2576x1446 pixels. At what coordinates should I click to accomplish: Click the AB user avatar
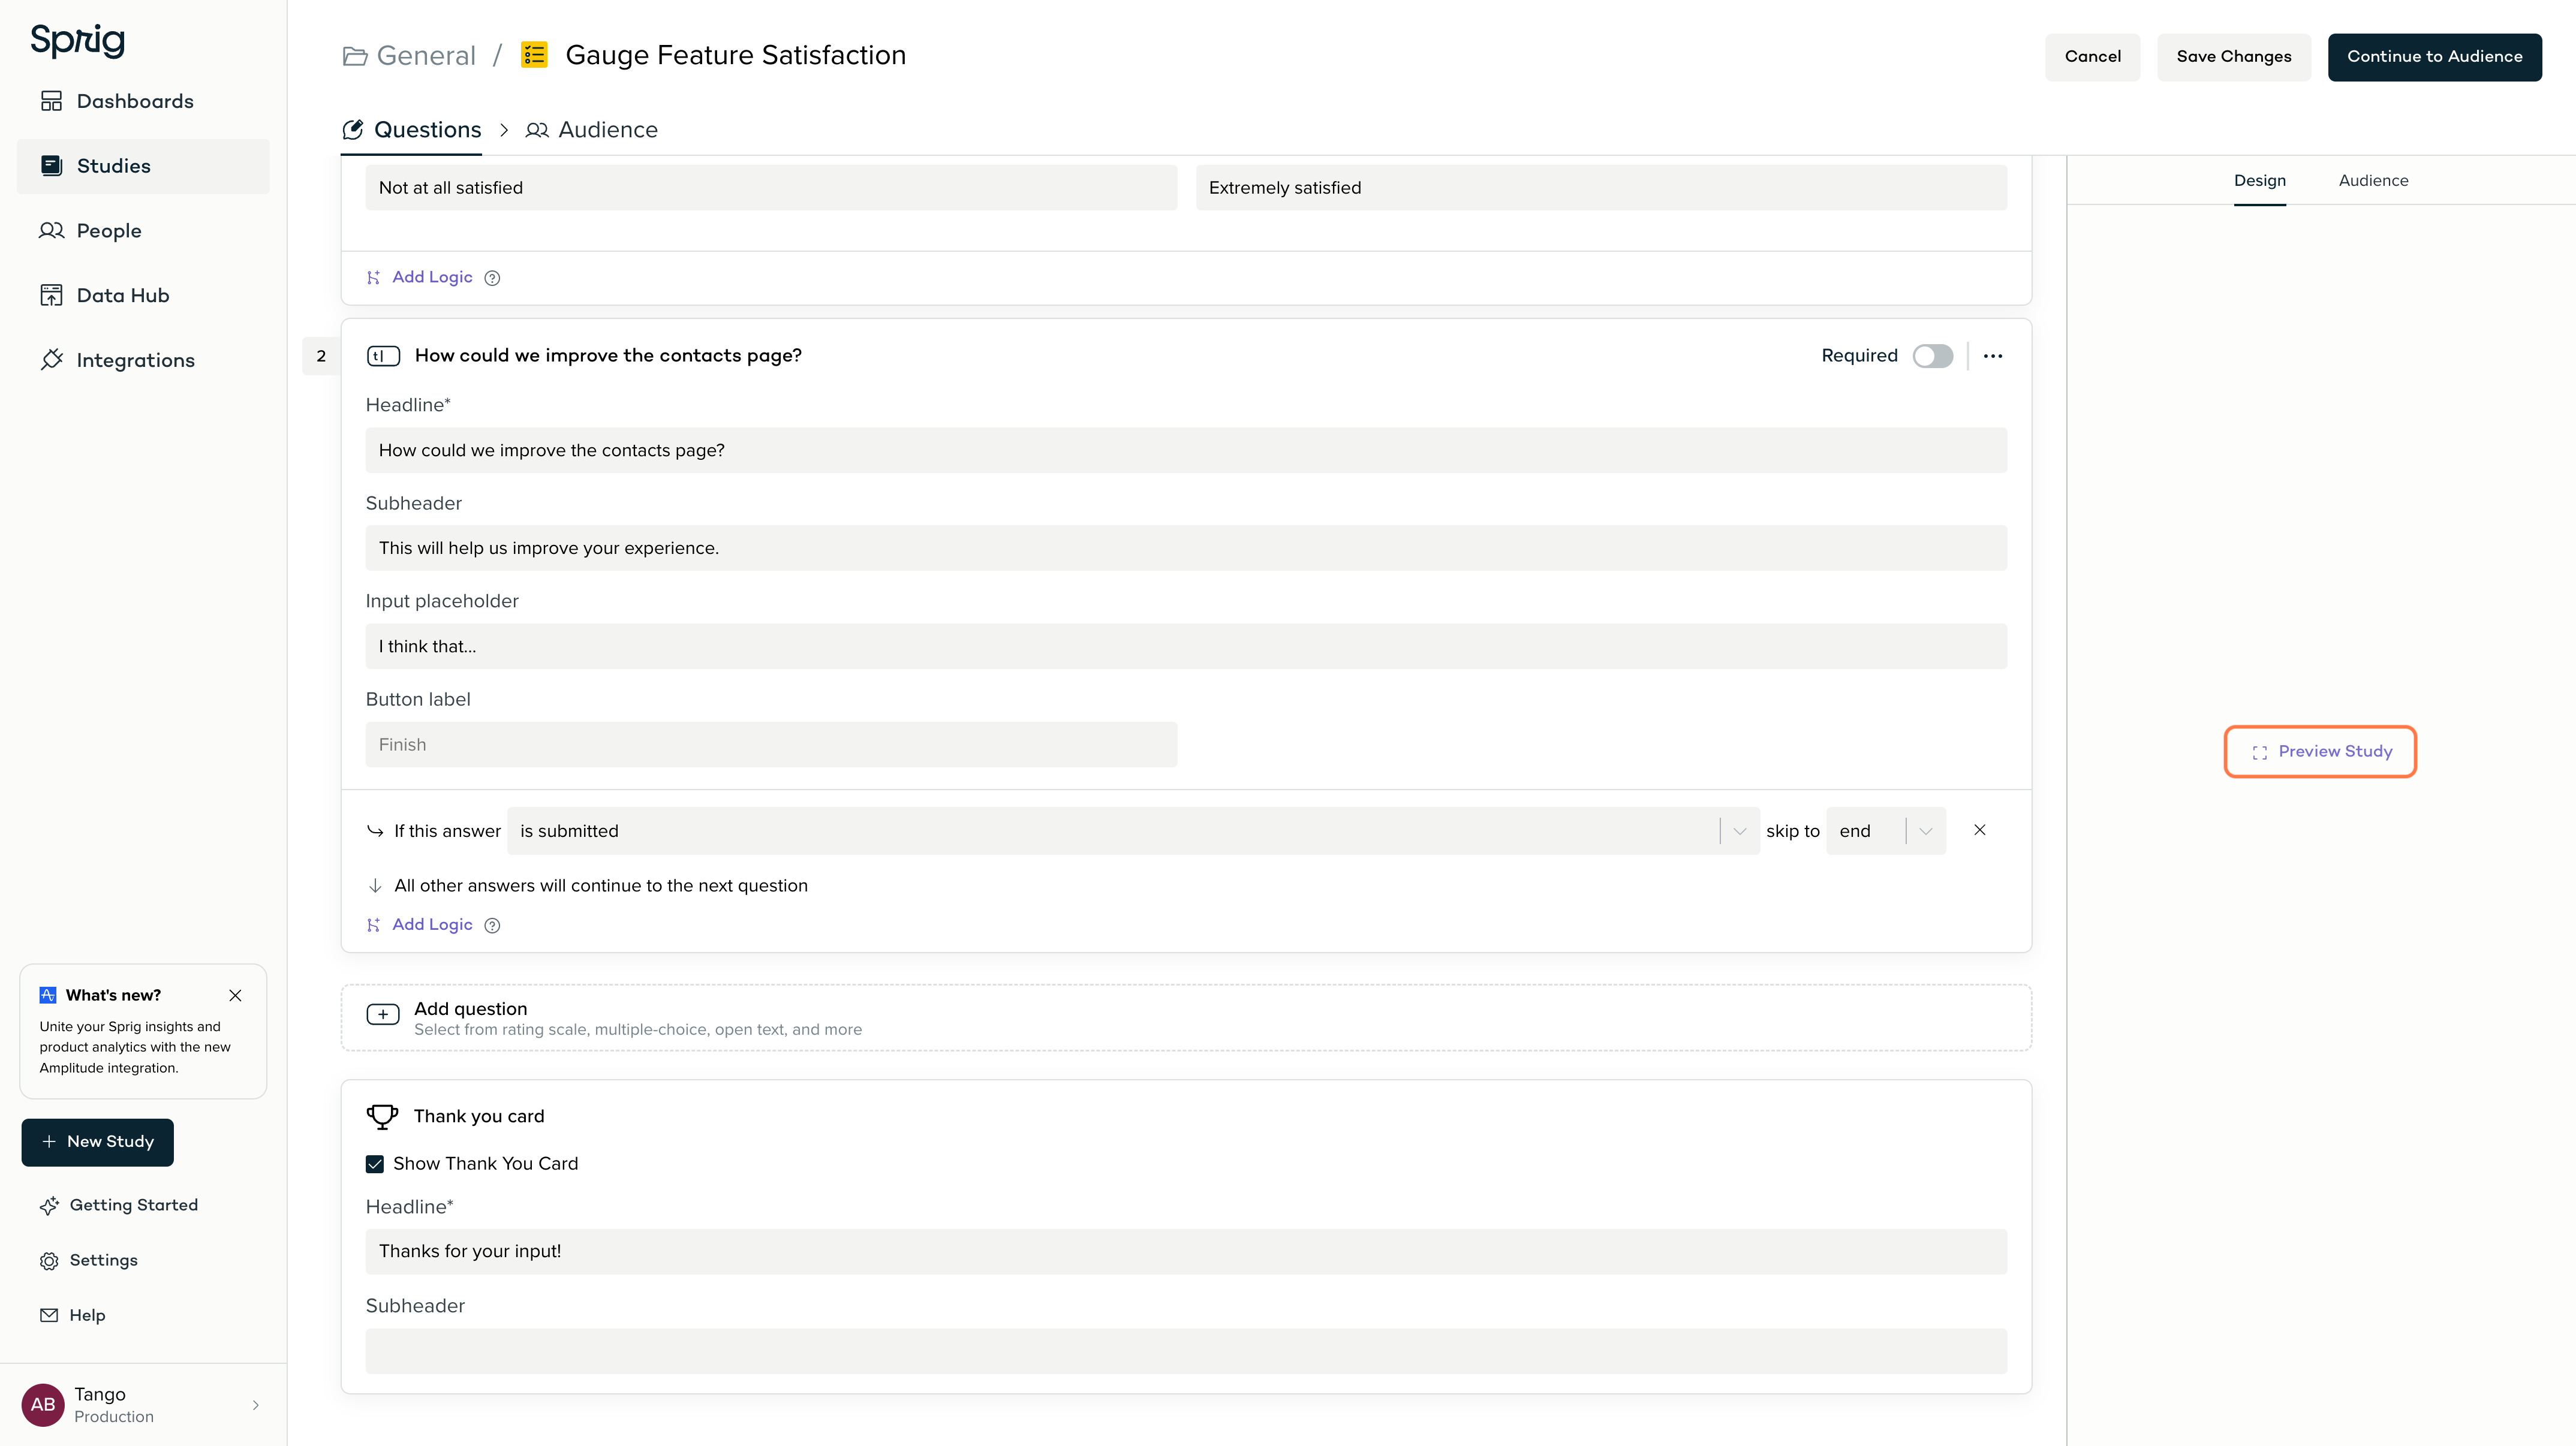43,1405
